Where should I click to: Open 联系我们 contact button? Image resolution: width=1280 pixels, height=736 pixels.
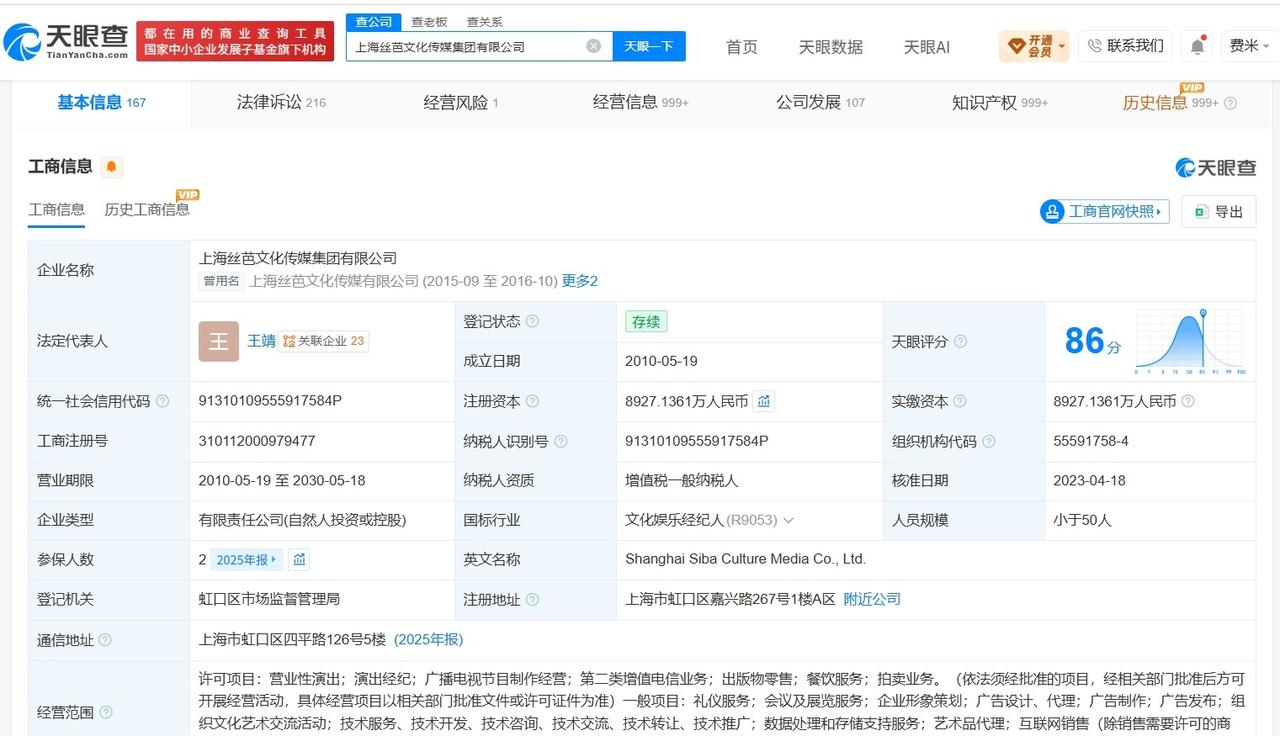point(1125,46)
